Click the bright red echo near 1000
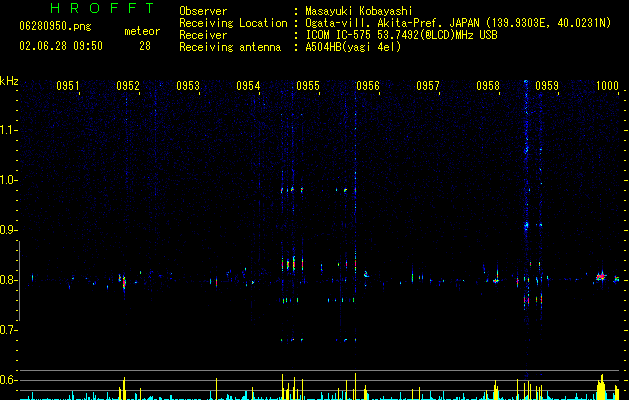This screenshot has width=629, height=400. click(x=601, y=276)
